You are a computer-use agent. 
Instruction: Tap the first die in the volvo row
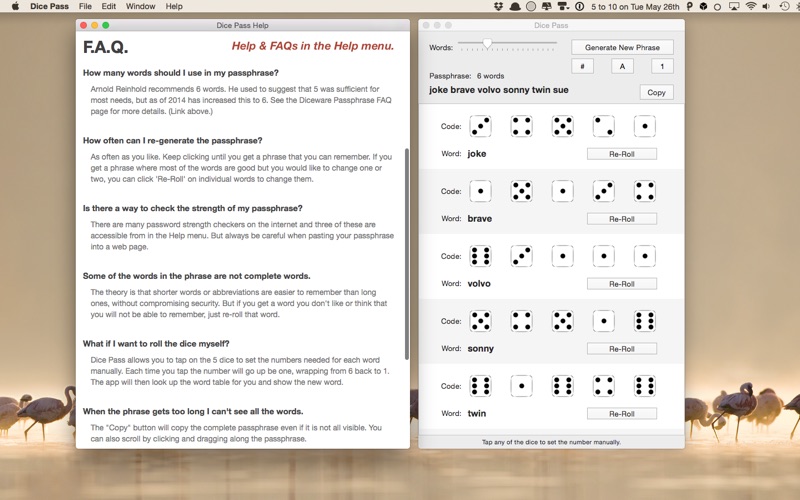pos(480,256)
